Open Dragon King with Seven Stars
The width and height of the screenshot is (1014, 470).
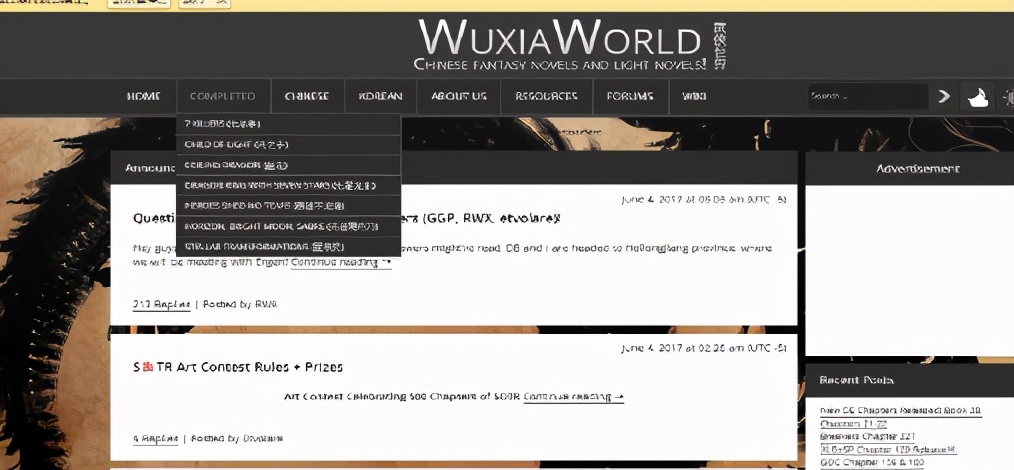[x=288, y=186]
